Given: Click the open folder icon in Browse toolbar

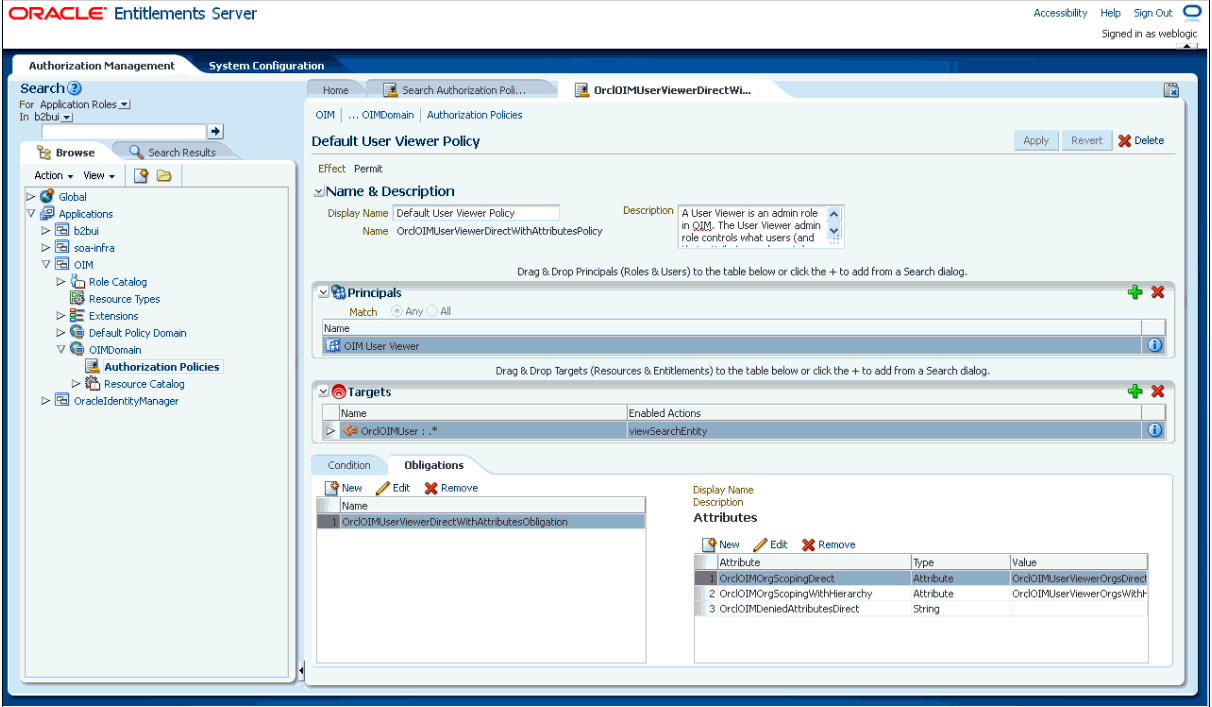Looking at the screenshot, I should click(164, 176).
